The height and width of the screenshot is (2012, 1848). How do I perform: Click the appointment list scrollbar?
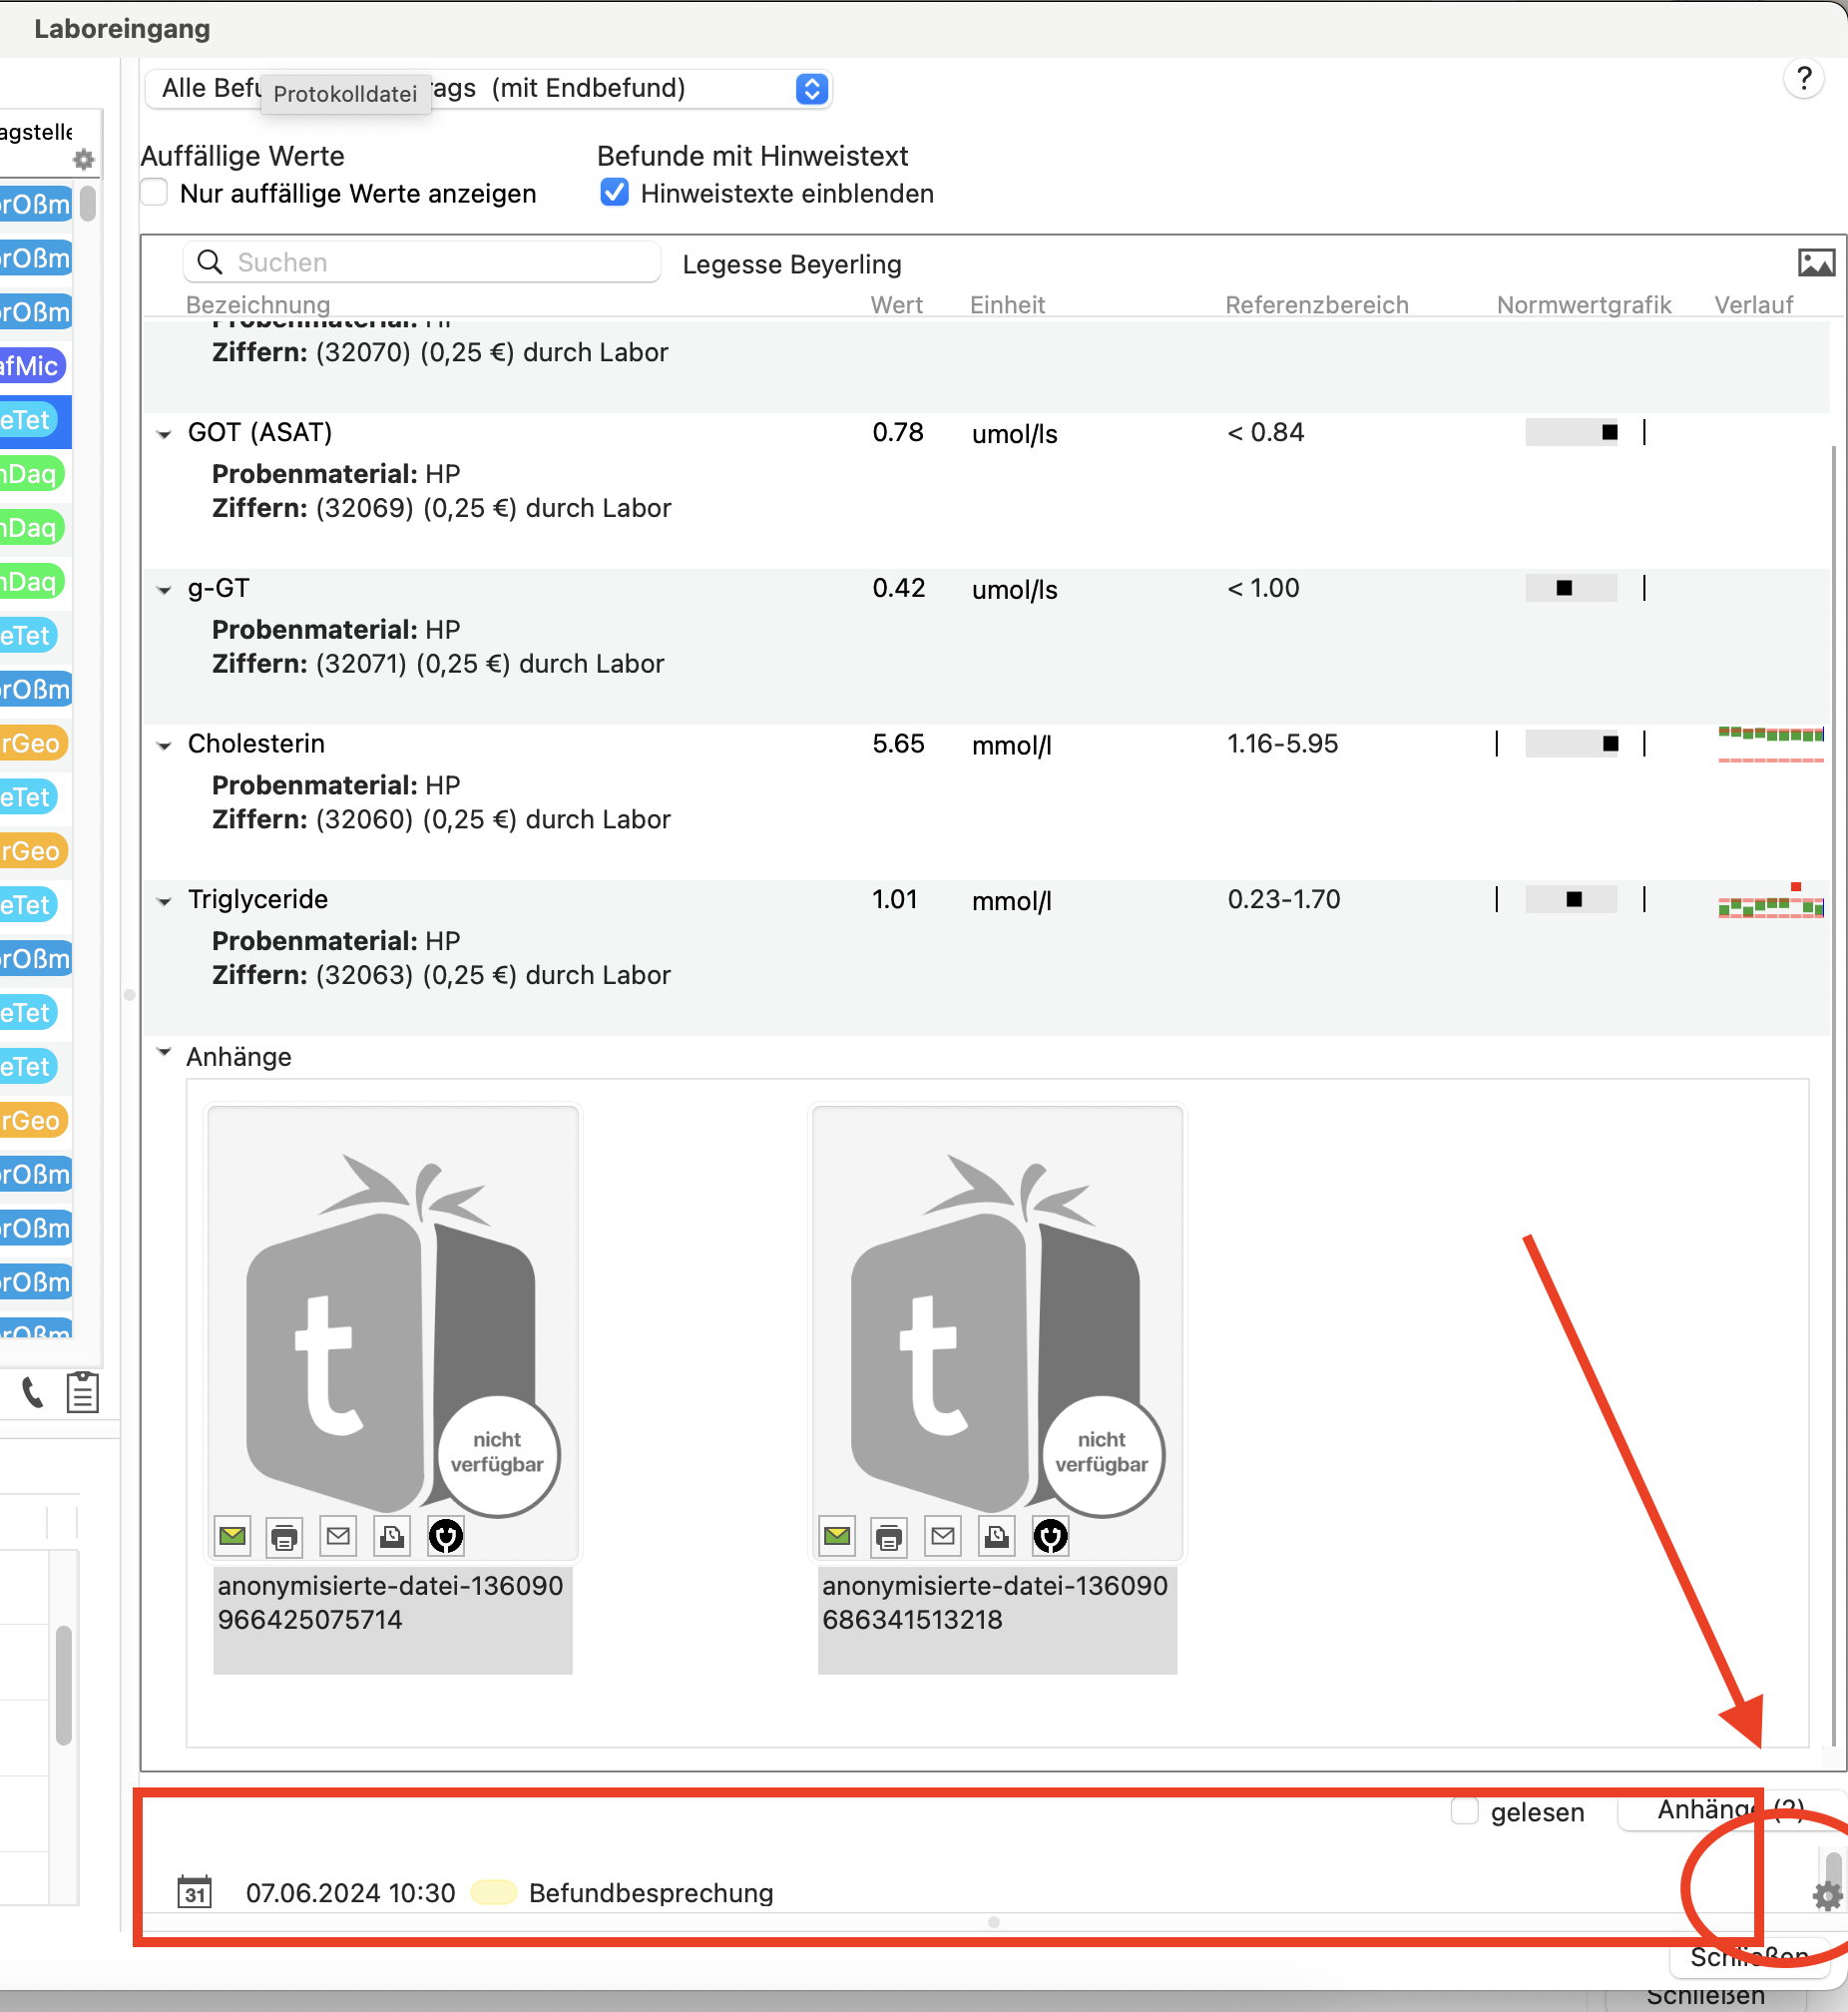1833,1868
